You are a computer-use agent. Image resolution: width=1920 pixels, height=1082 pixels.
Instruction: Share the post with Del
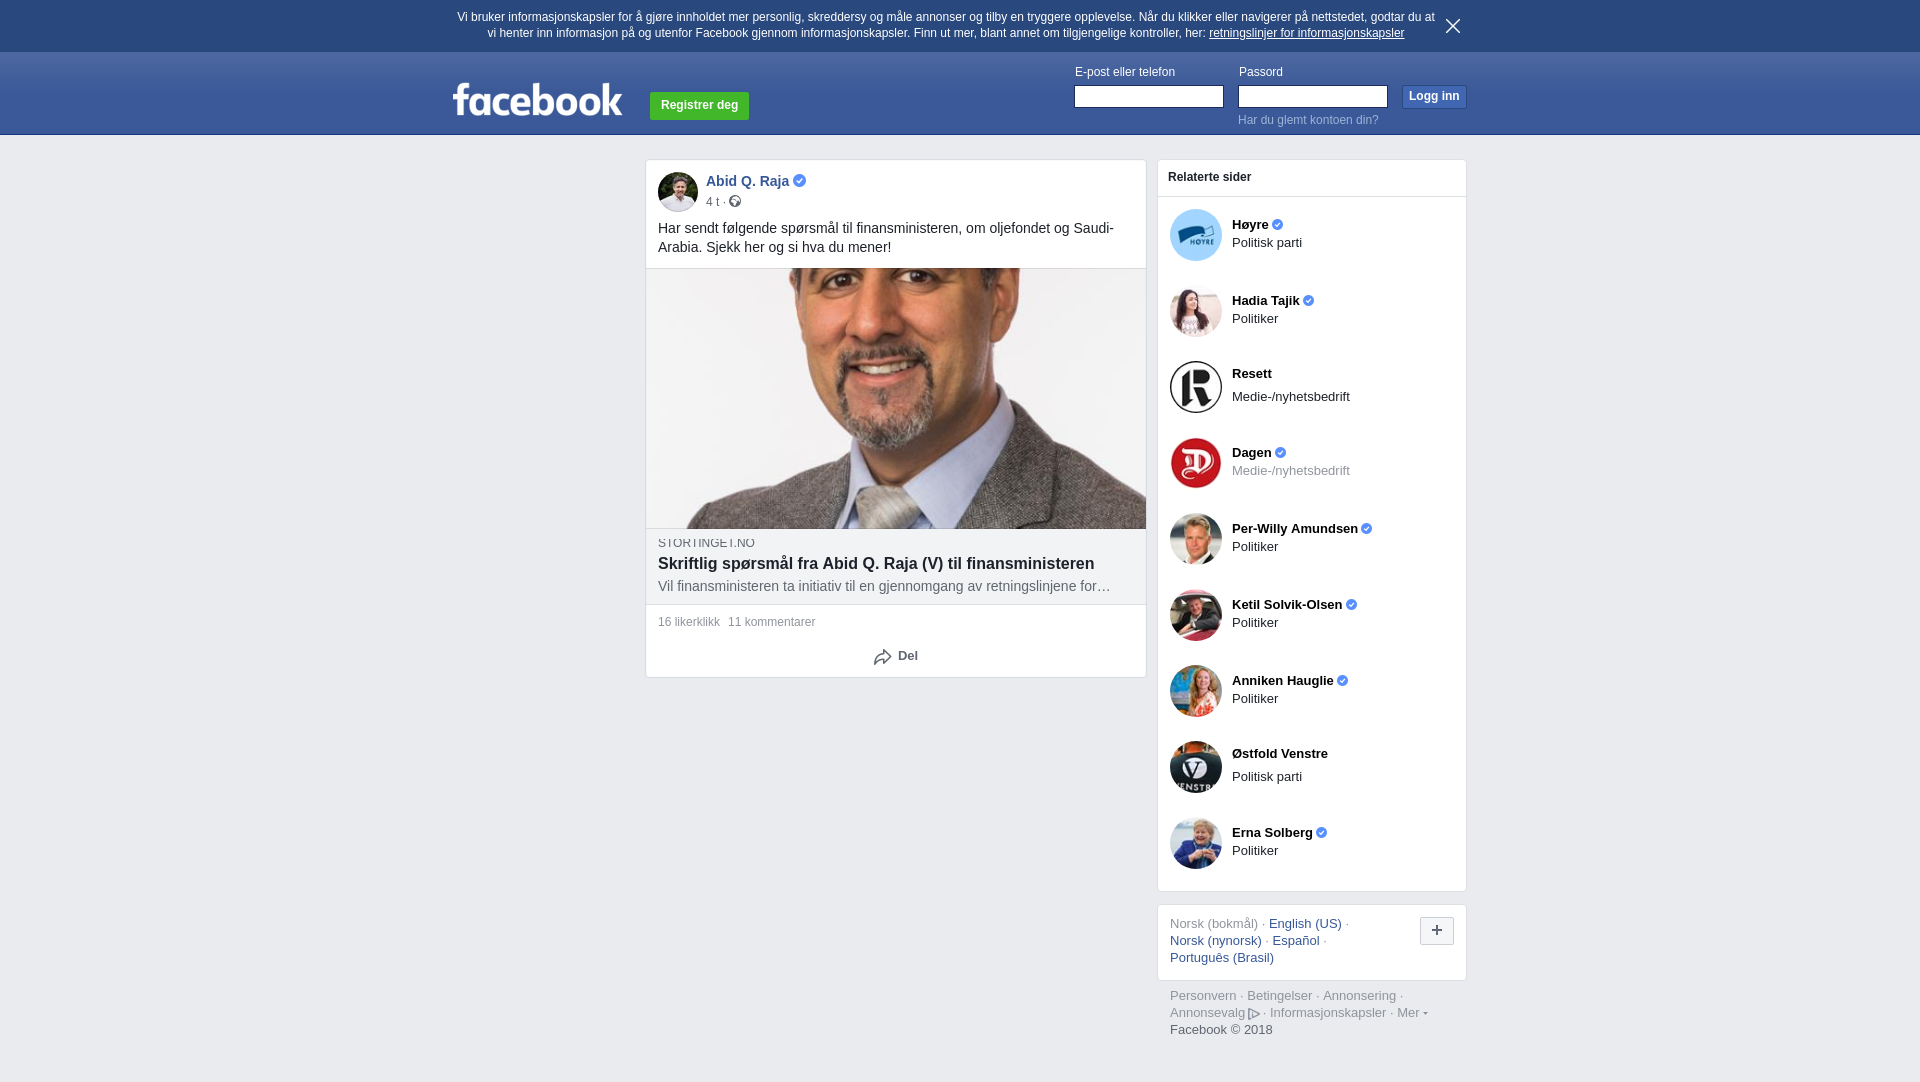[x=896, y=657]
